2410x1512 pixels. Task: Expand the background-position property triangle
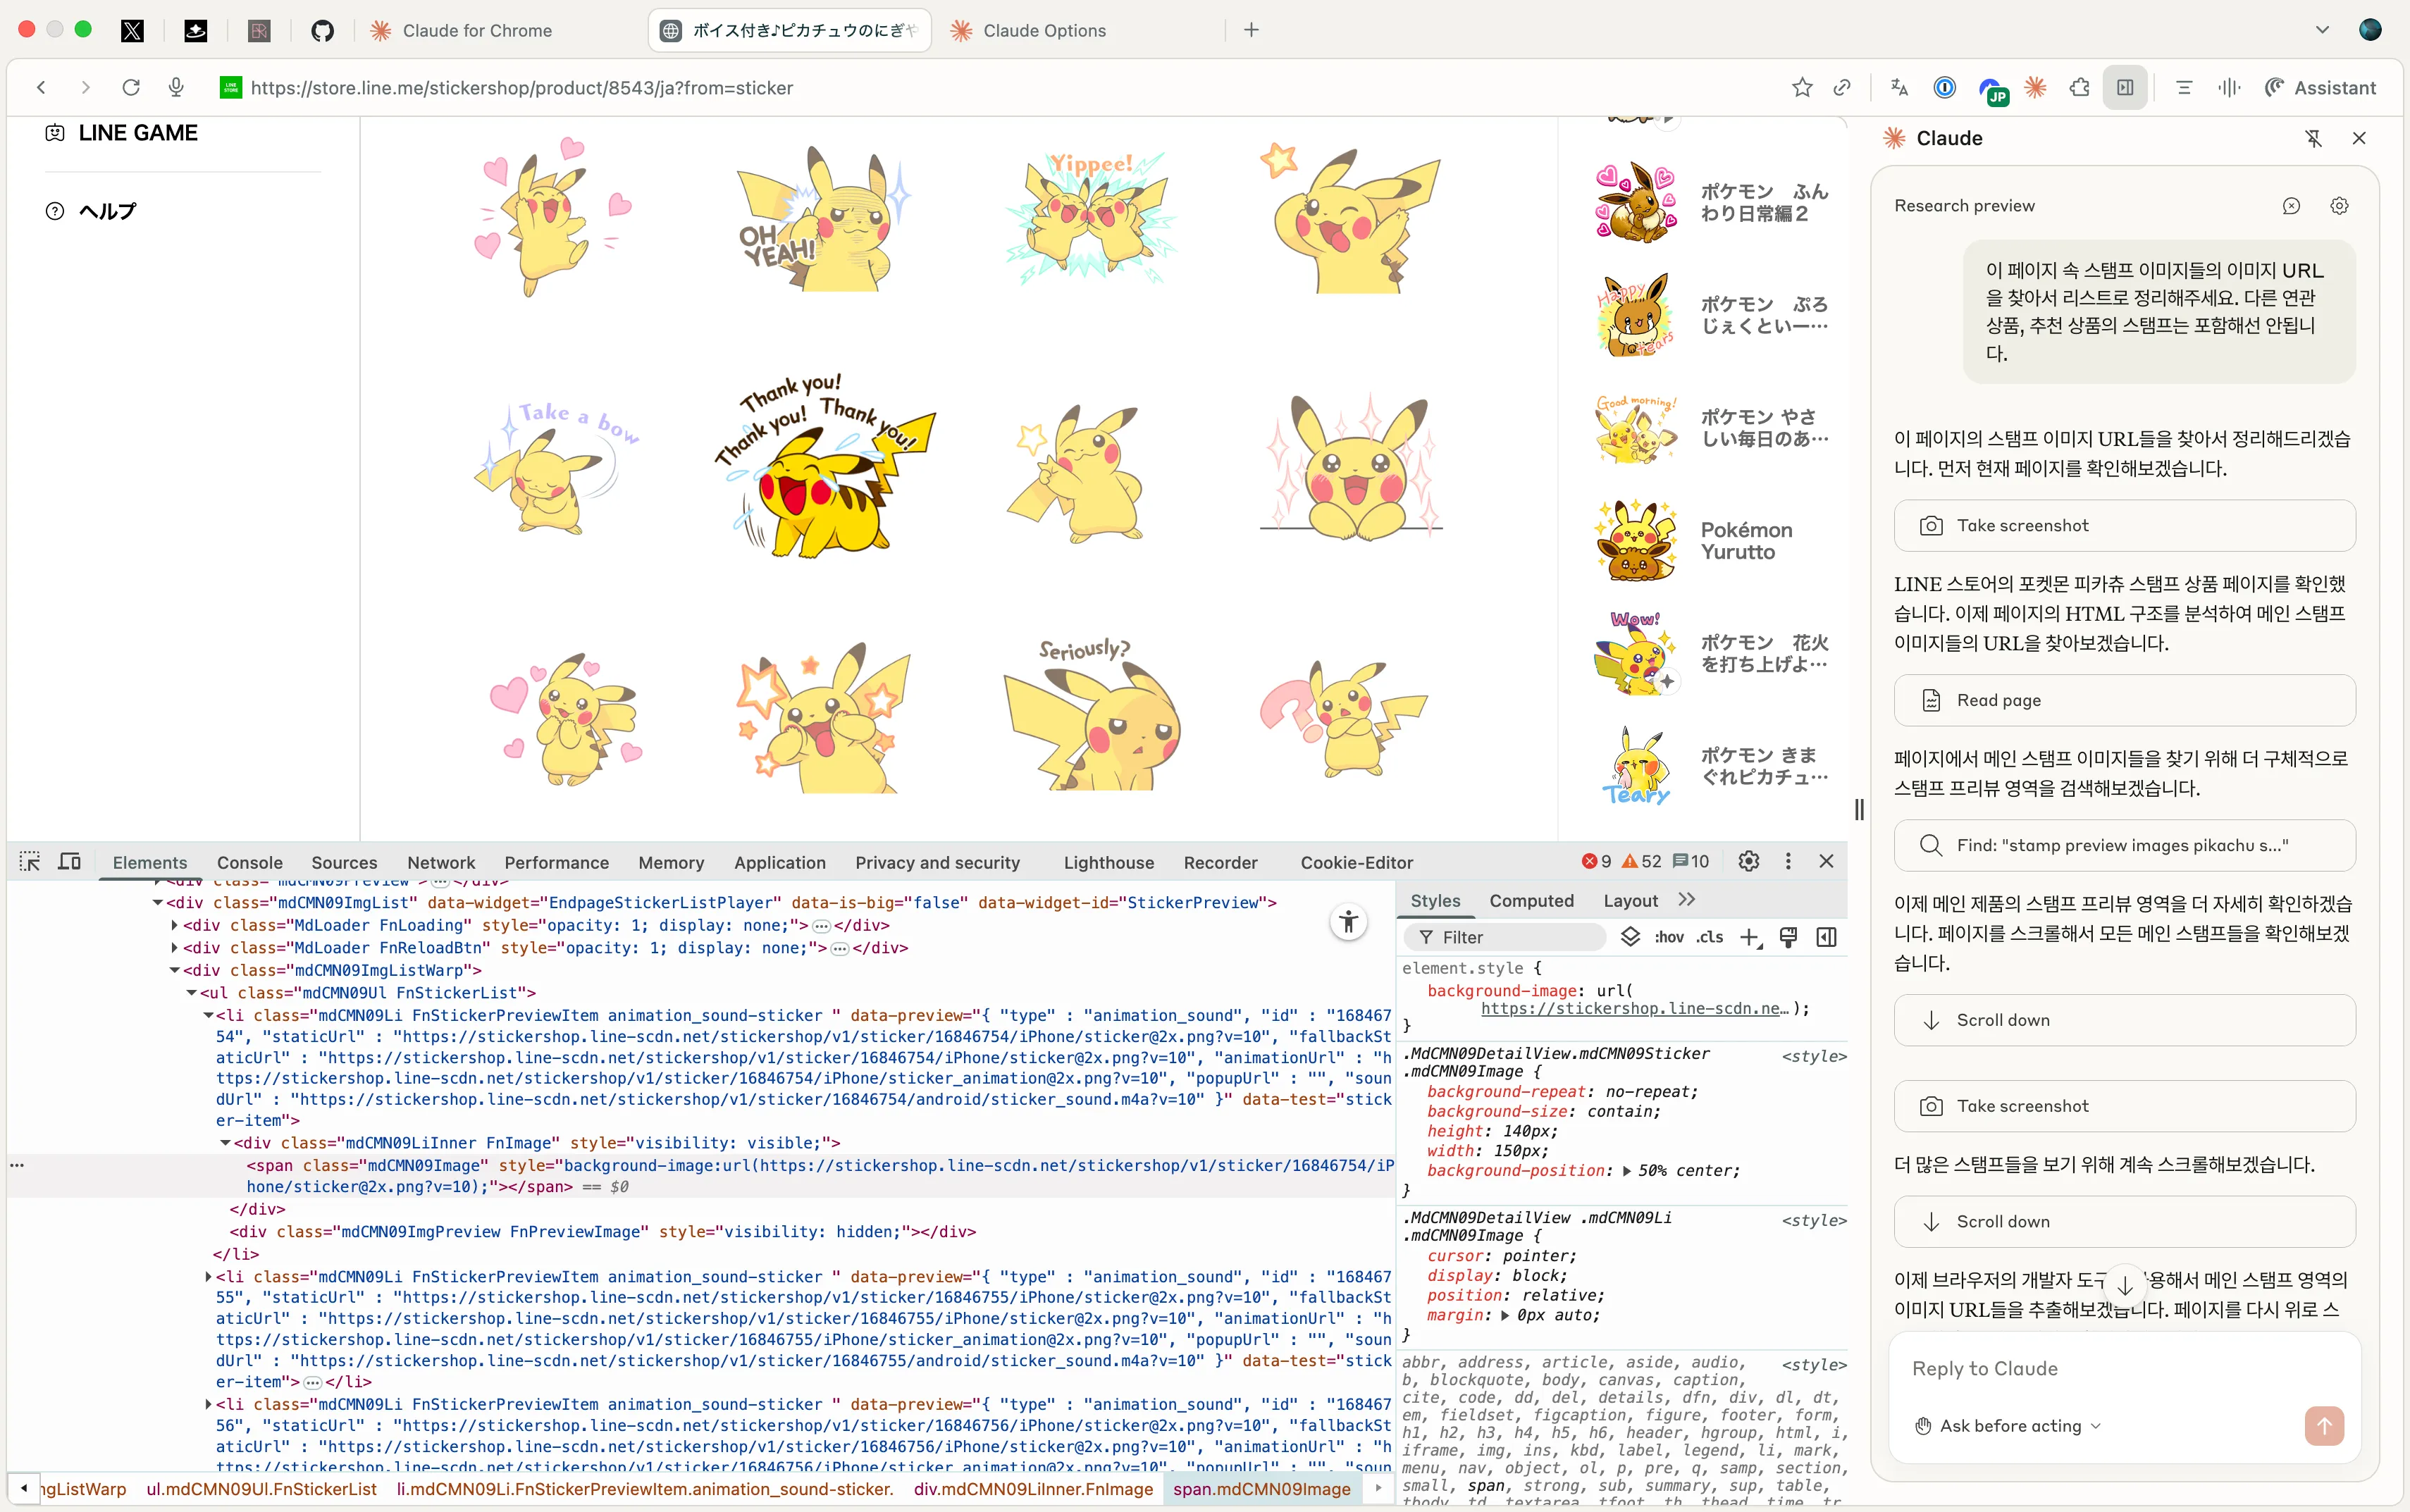pyautogui.click(x=1627, y=1171)
